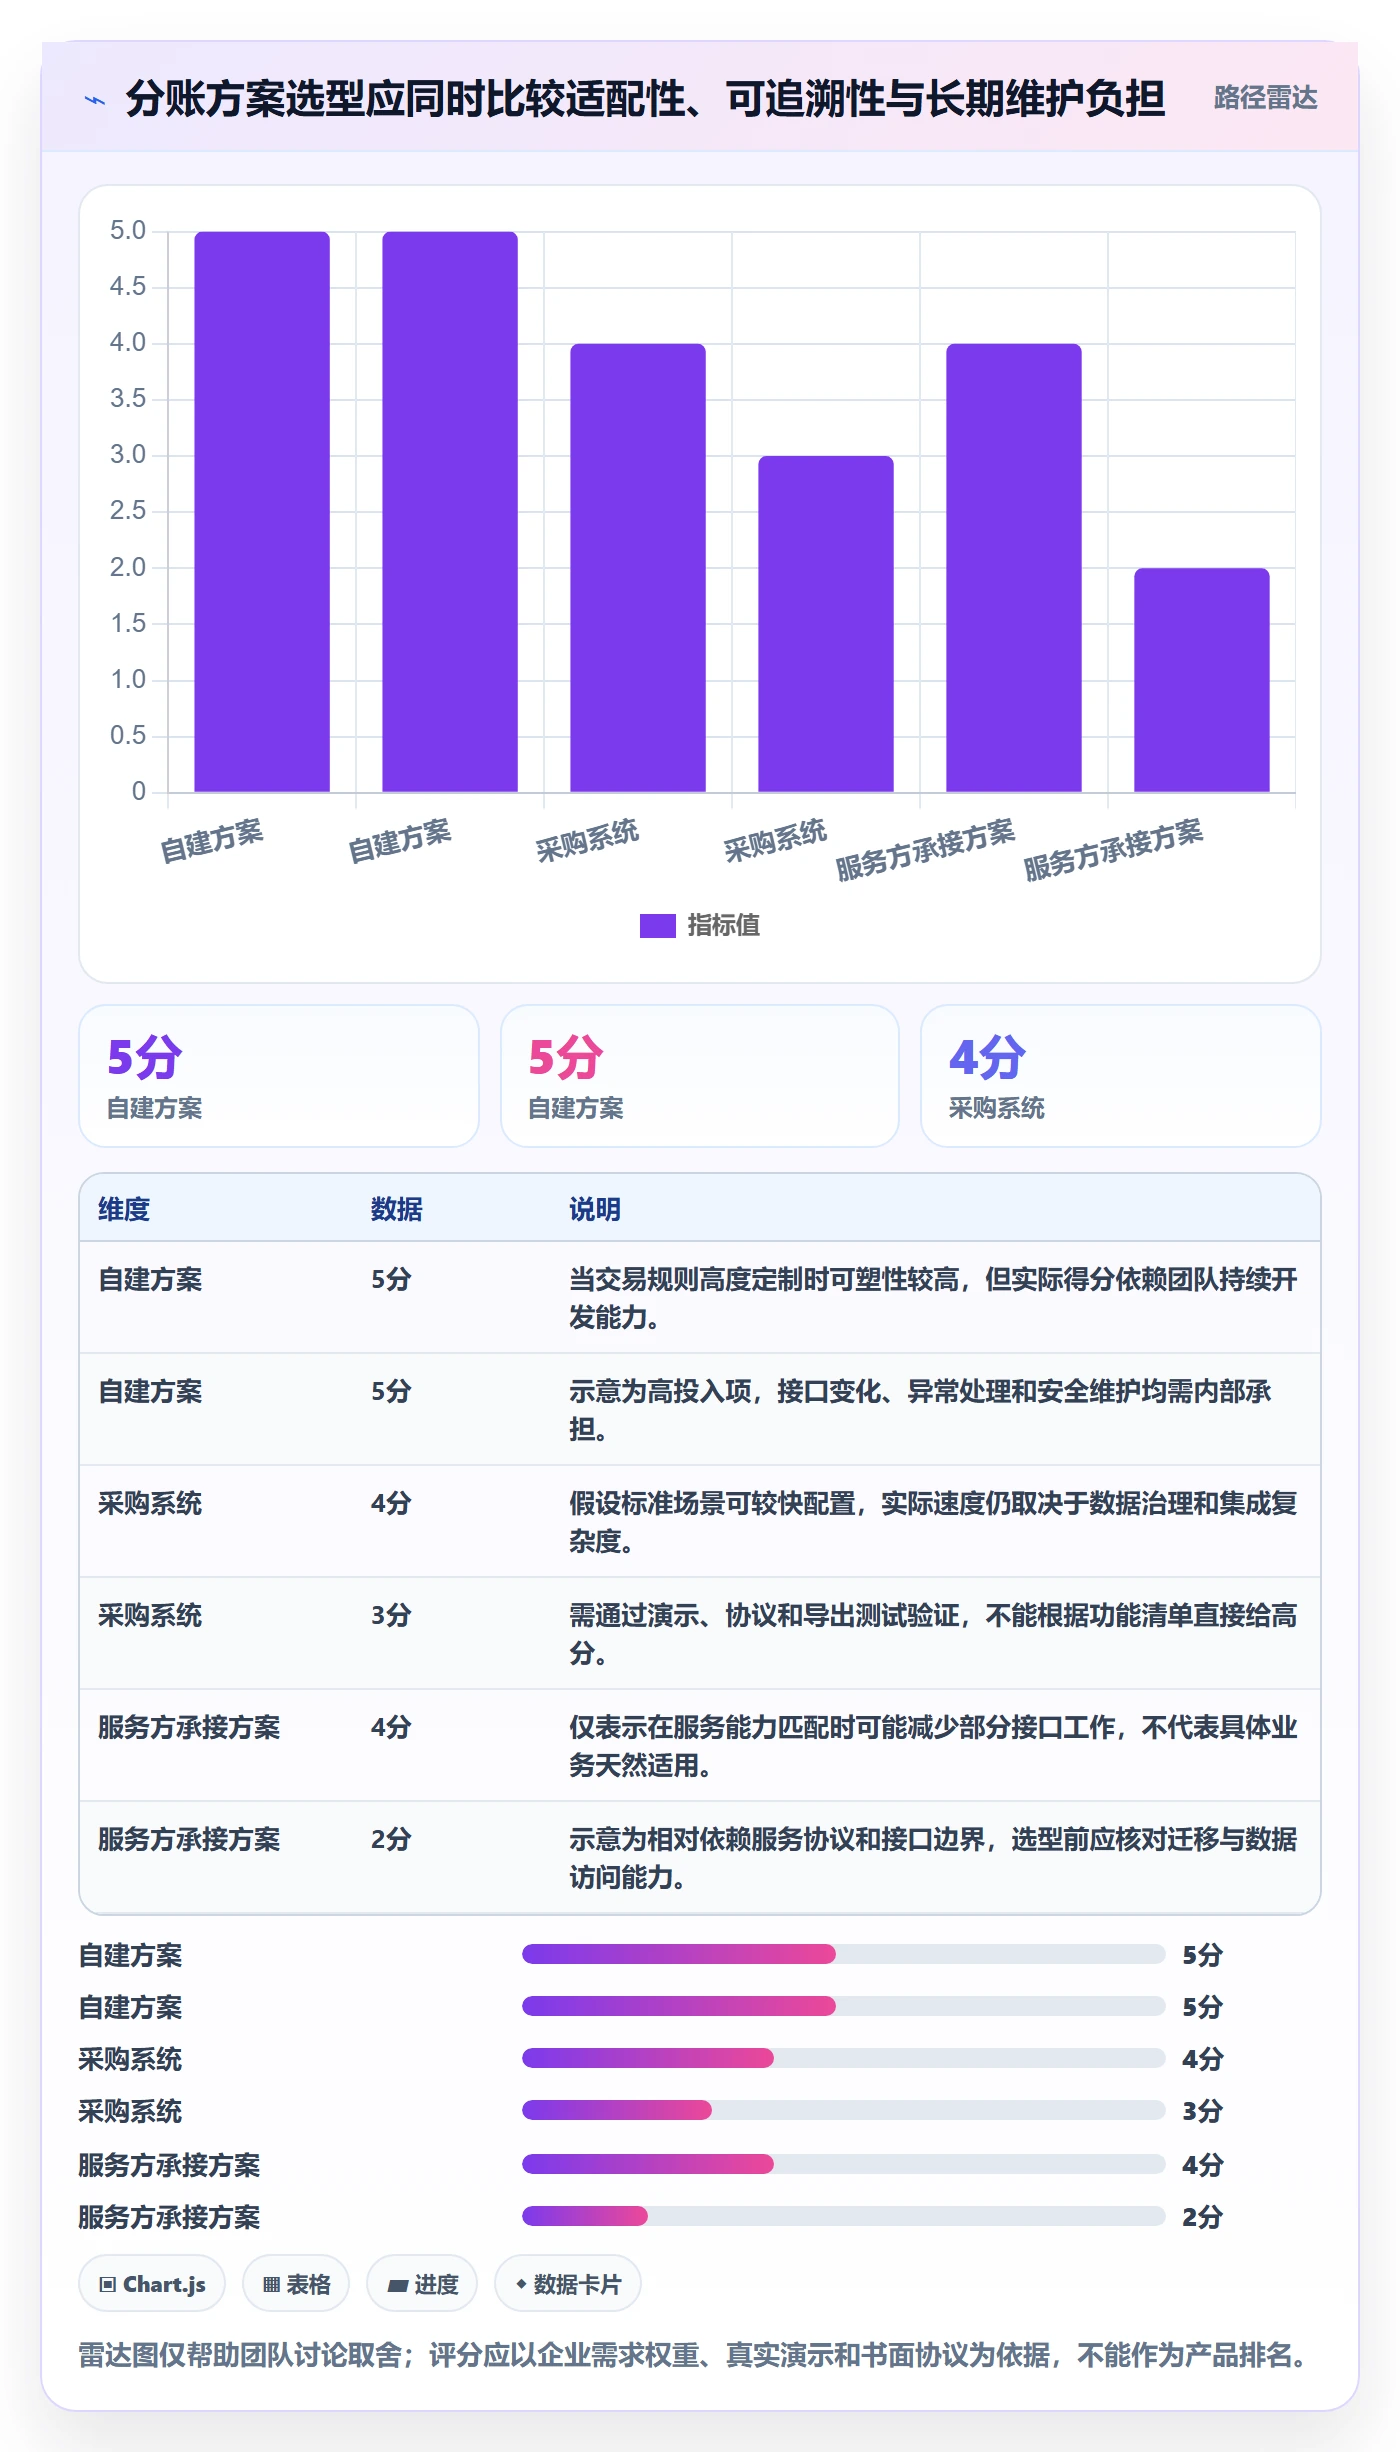
Task: Click the Chart.js chip icon
Action: [107, 2284]
